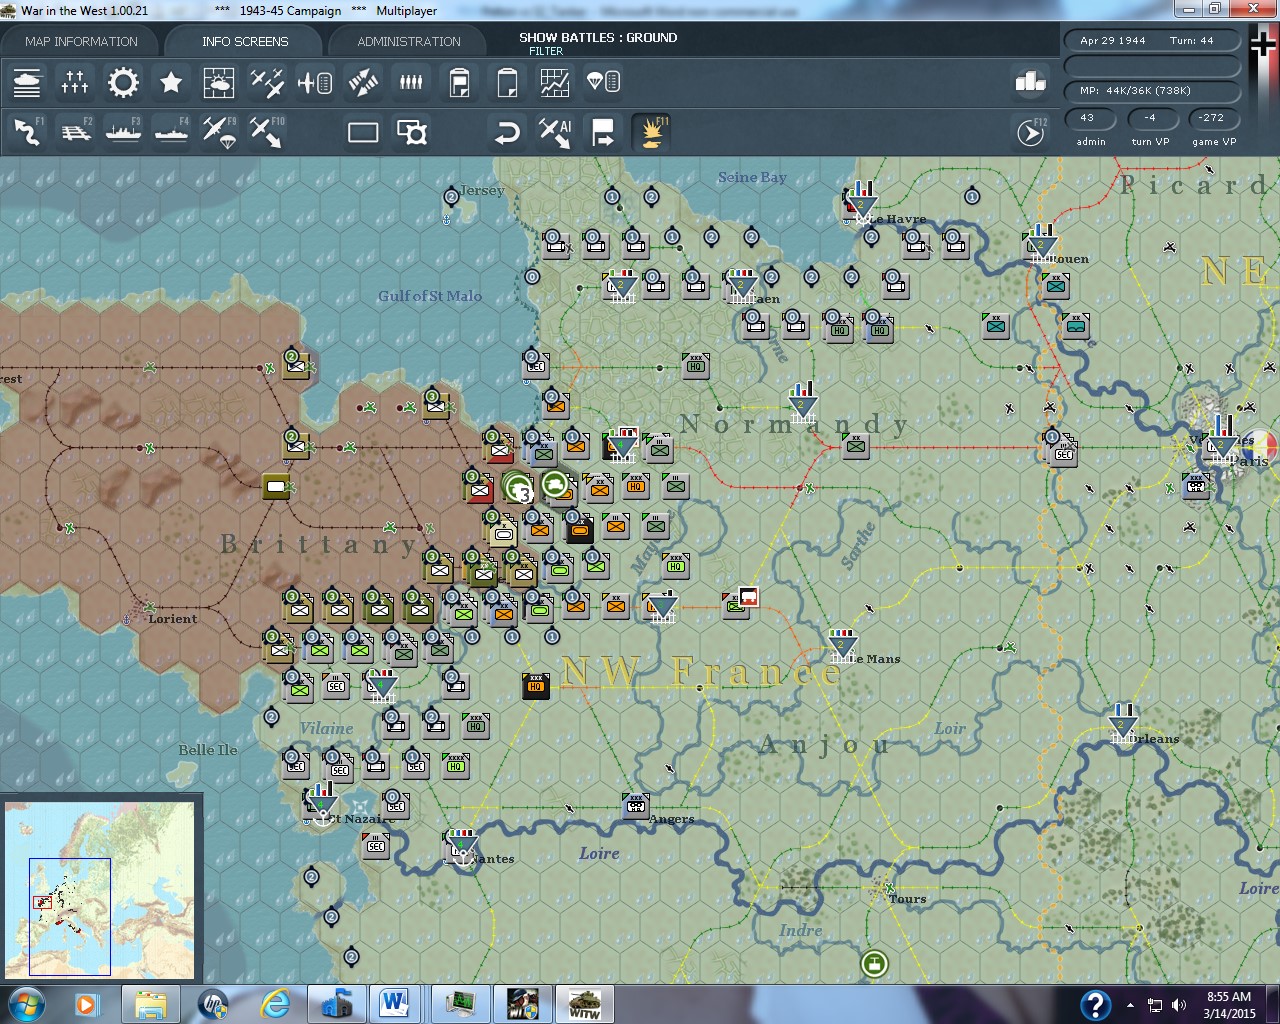
Task: Select Naval transport mode F3 ship icon
Action: click(123, 132)
